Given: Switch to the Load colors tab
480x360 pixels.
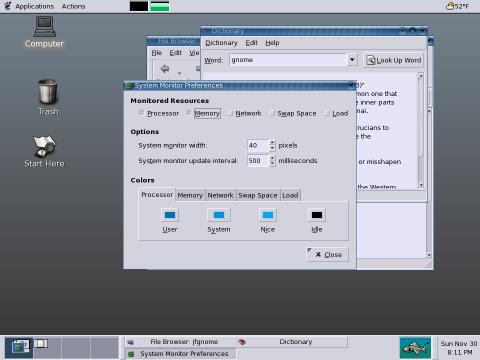Looking at the screenshot, I should 290,195.
